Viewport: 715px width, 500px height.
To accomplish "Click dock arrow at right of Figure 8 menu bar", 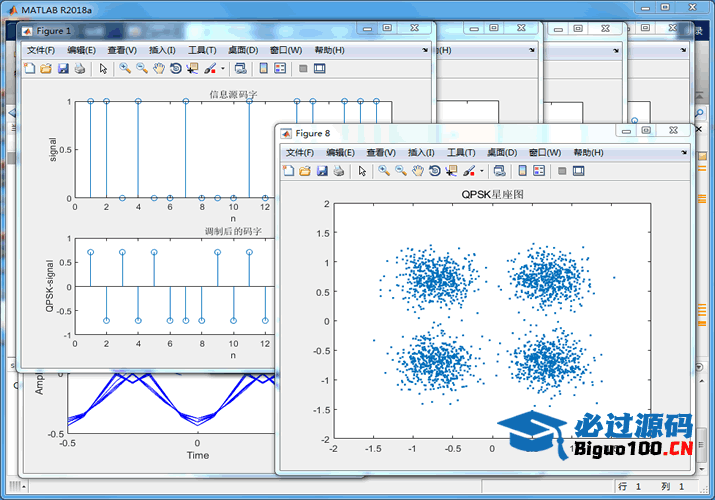I will pyautogui.click(x=684, y=152).
